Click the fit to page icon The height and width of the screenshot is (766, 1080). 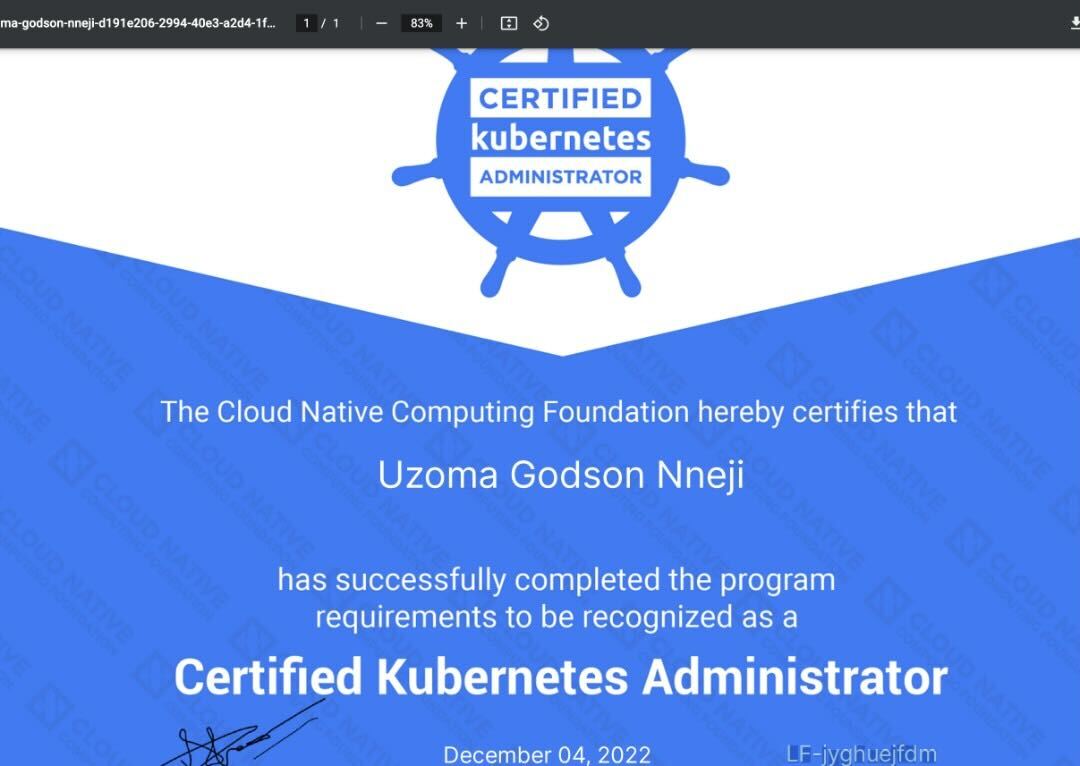508,23
